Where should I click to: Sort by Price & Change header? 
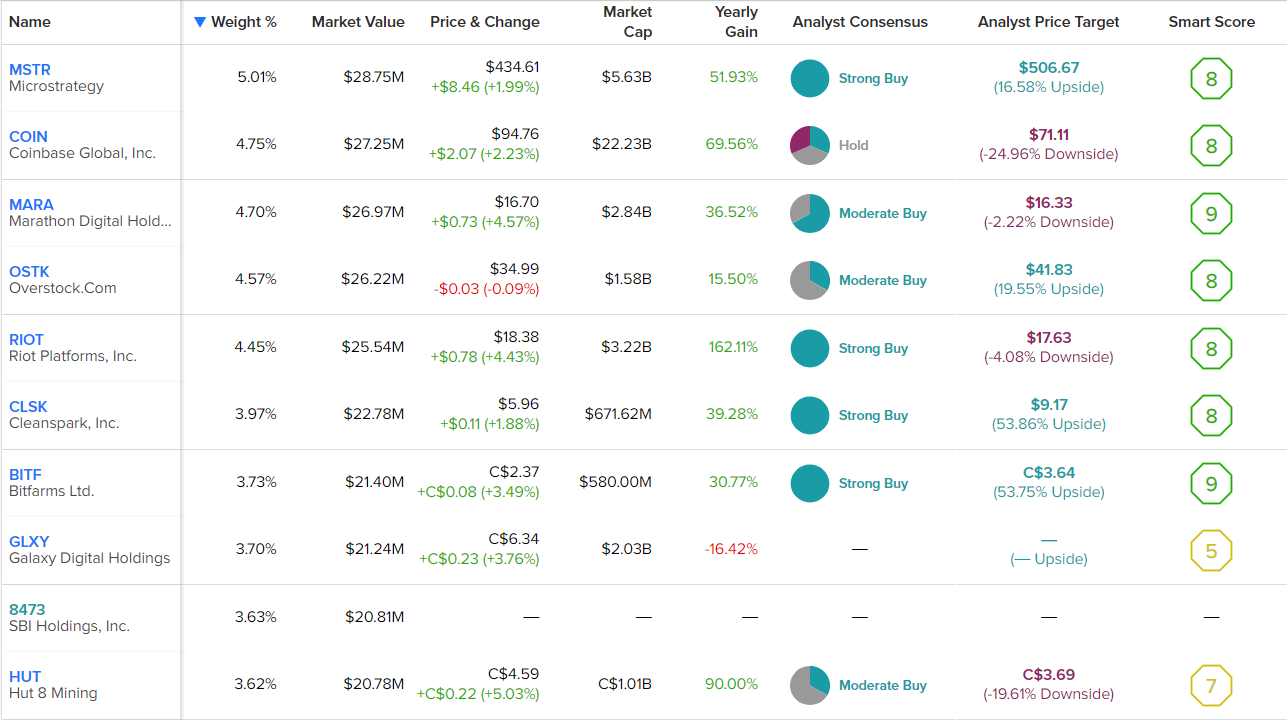[x=485, y=22]
